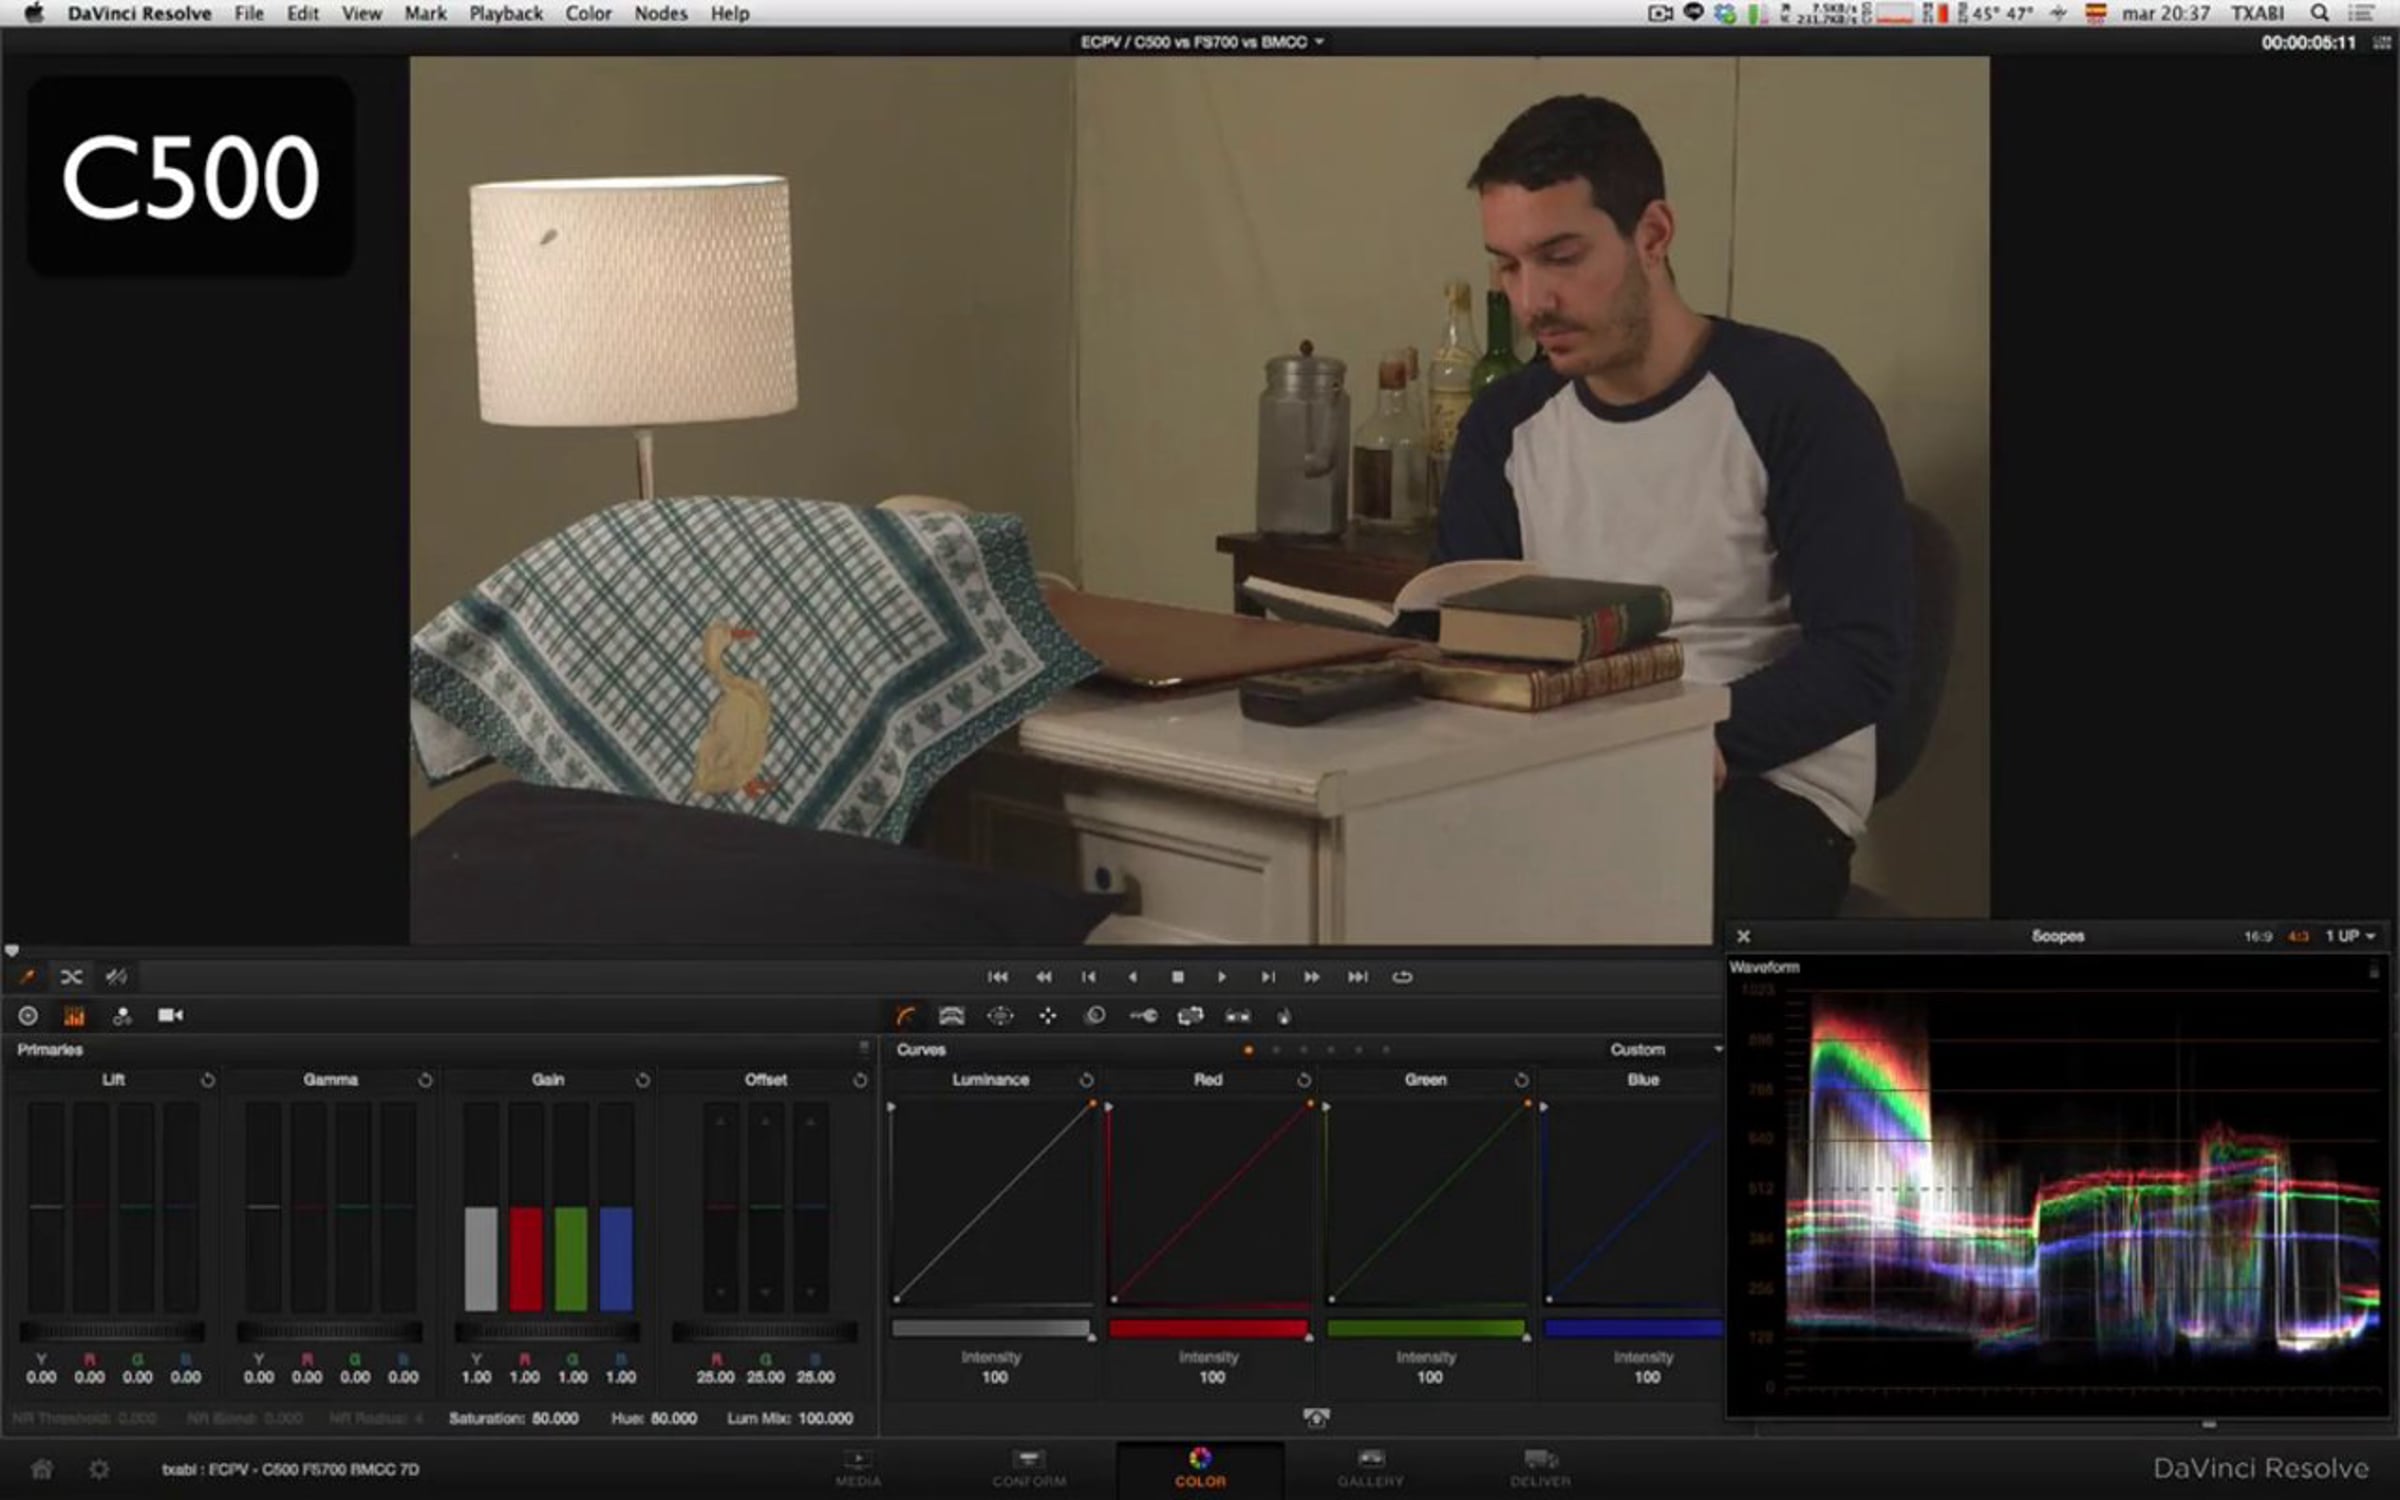Reset the Gamma adjustments
Image resolution: width=2400 pixels, height=1500 pixels.
[425, 1080]
